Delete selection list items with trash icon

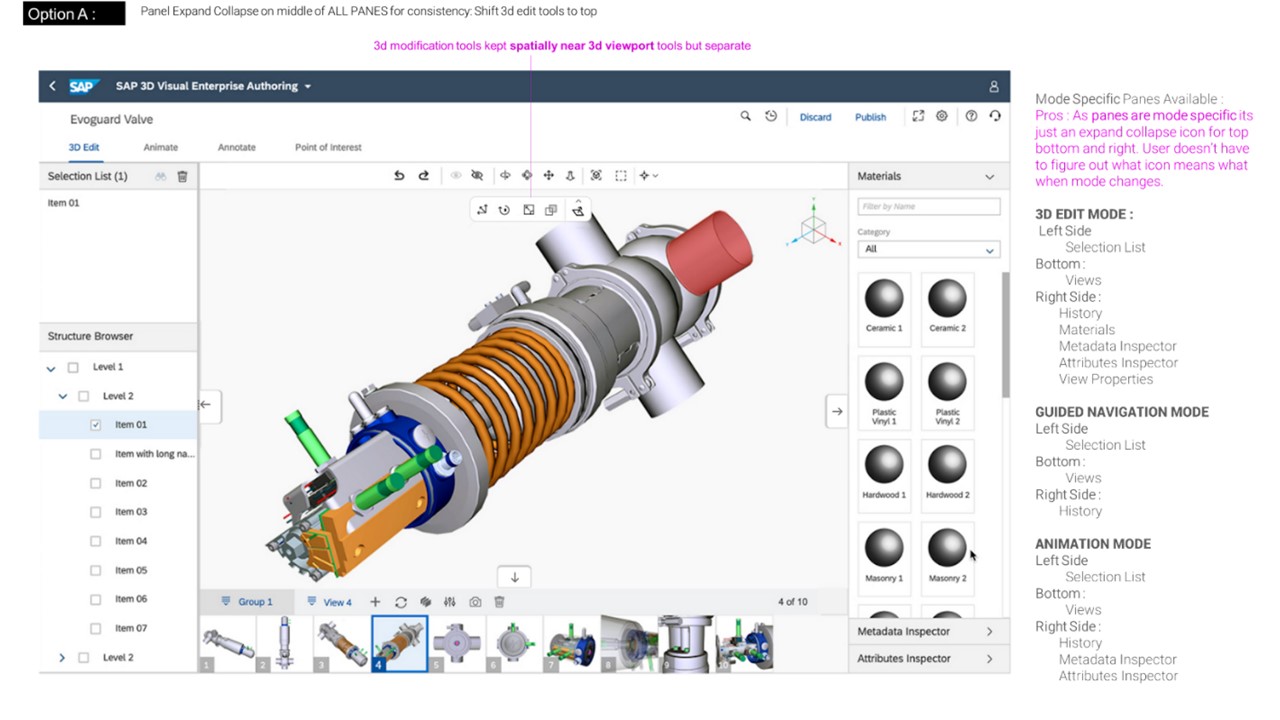pyautogui.click(x=182, y=176)
